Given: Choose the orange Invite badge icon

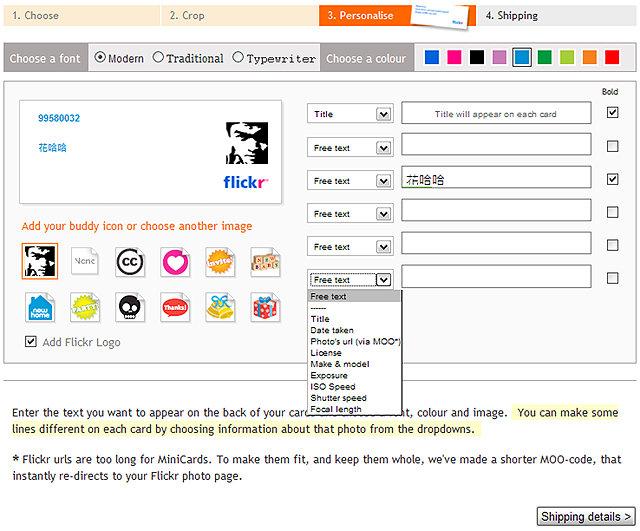Looking at the screenshot, I should click(x=220, y=262).
